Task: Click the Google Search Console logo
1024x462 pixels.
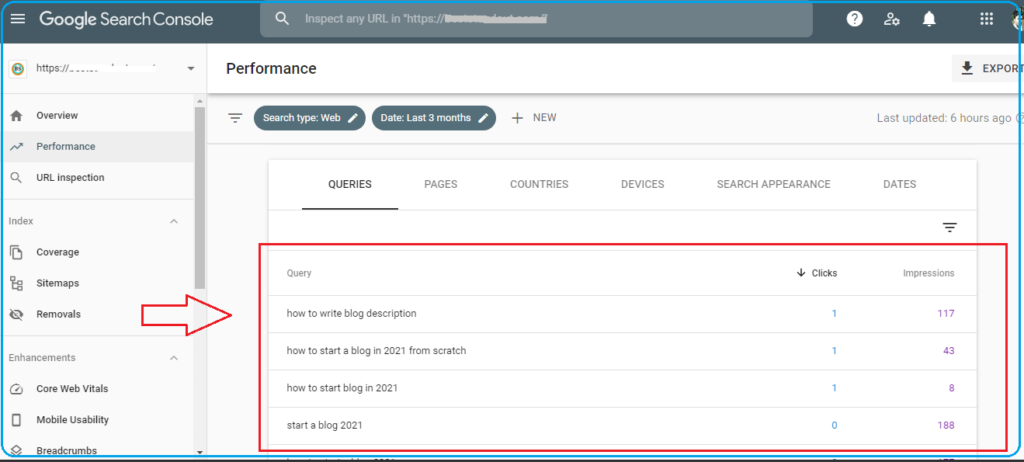Action: 126,19
